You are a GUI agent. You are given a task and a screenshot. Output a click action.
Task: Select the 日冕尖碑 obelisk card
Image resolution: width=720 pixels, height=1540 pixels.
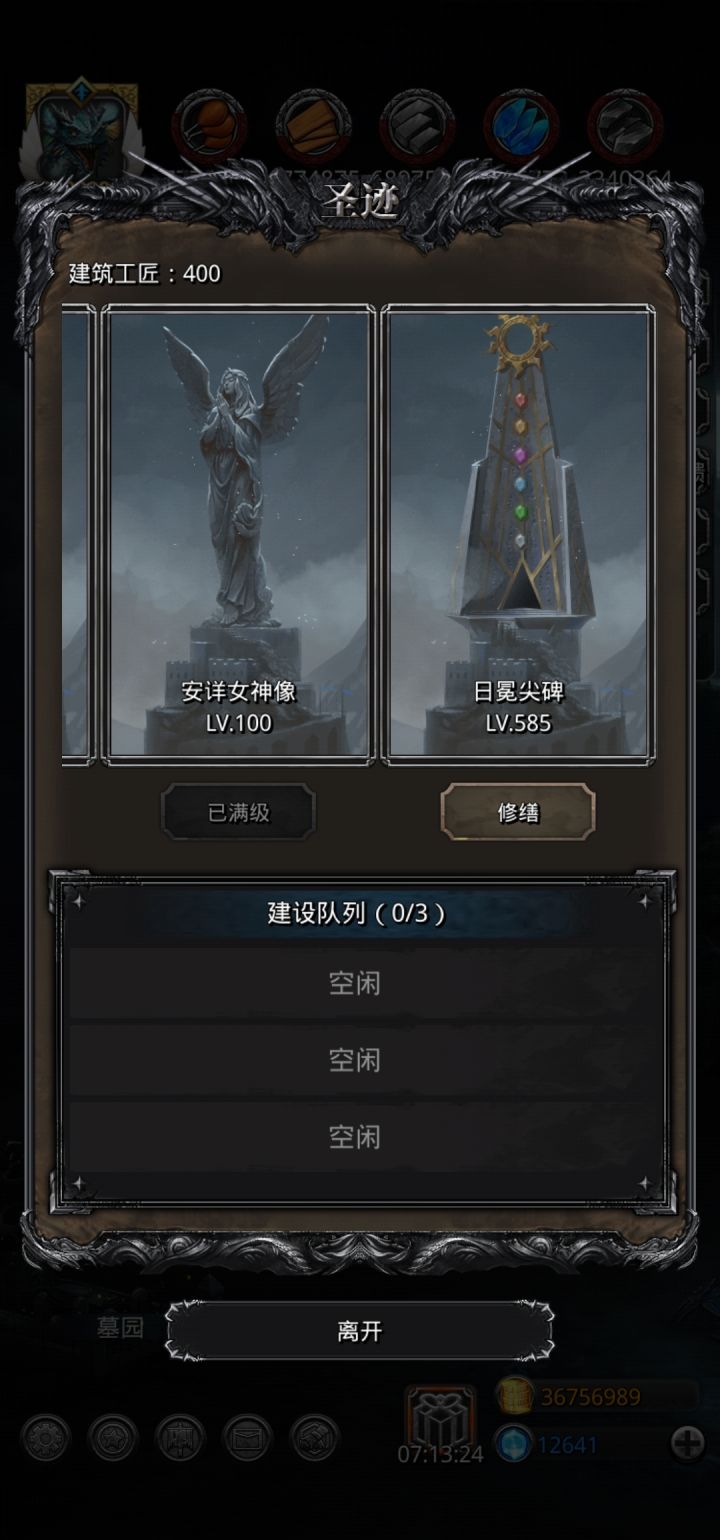tap(518, 535)
